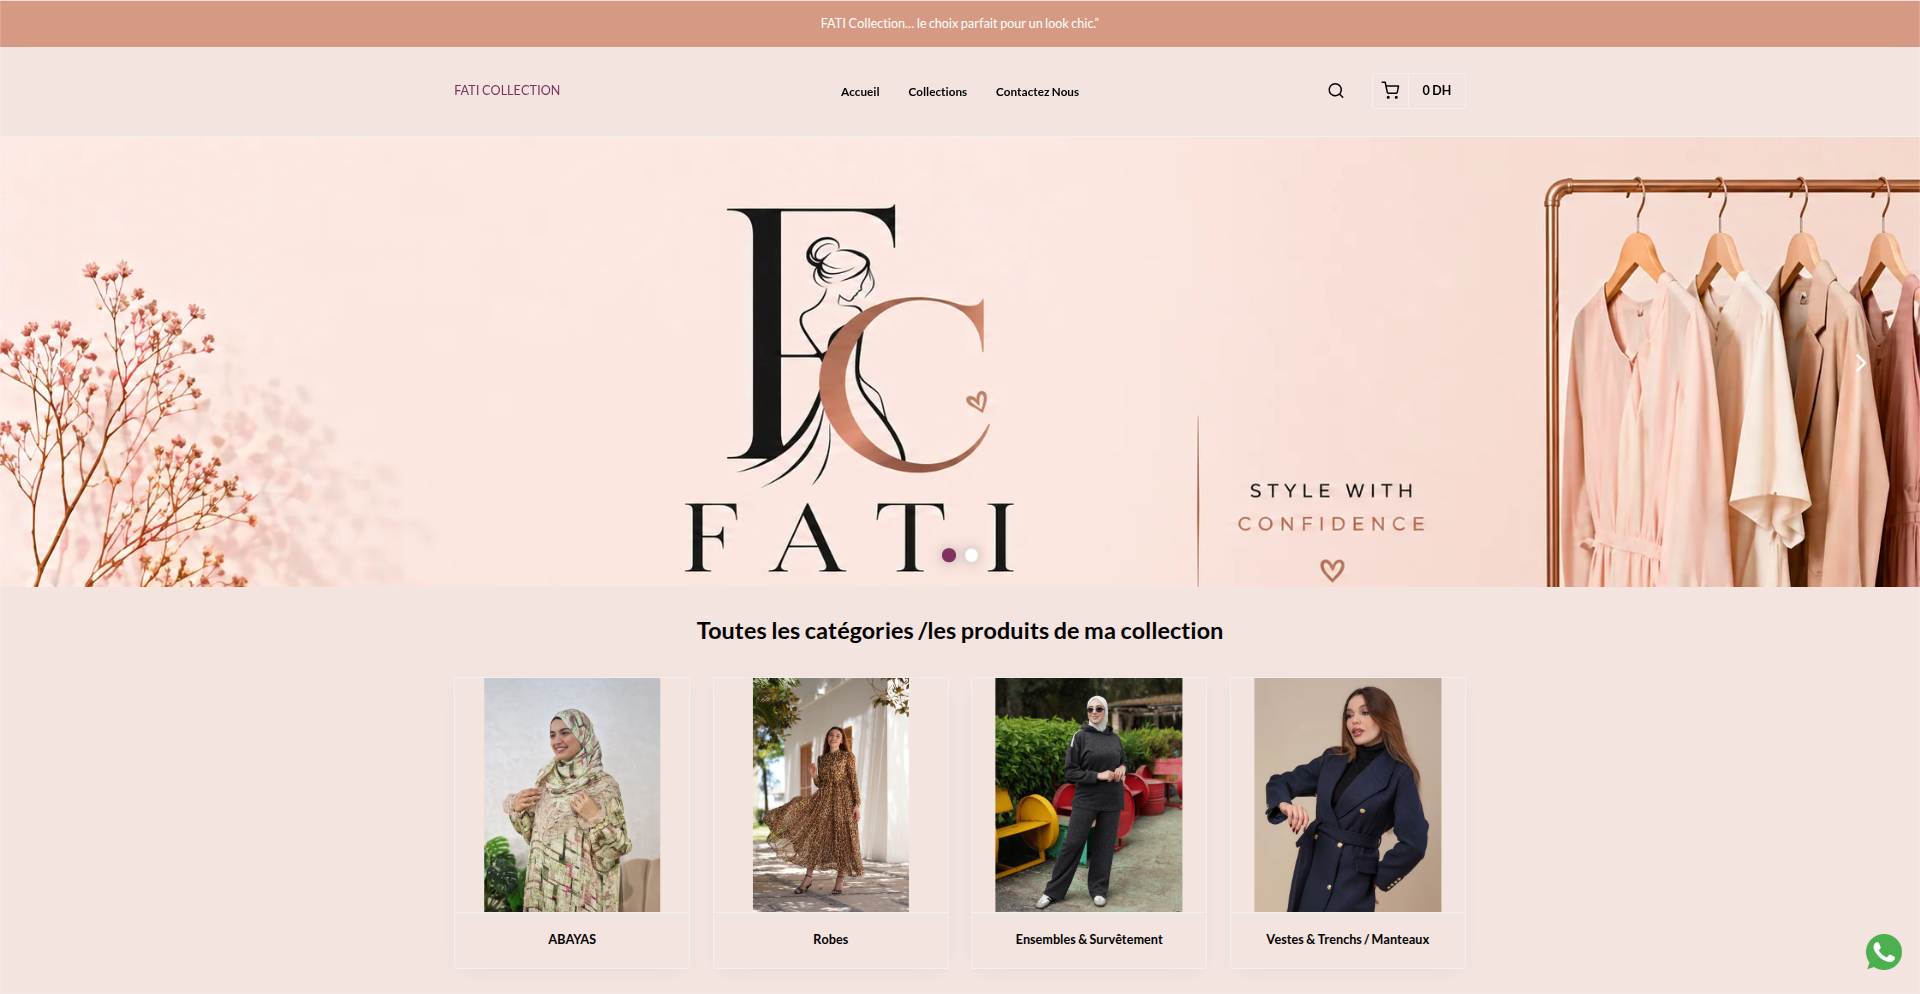Select the second white carousel dot
Screen dimensions: 1920x994
[971, 555]
